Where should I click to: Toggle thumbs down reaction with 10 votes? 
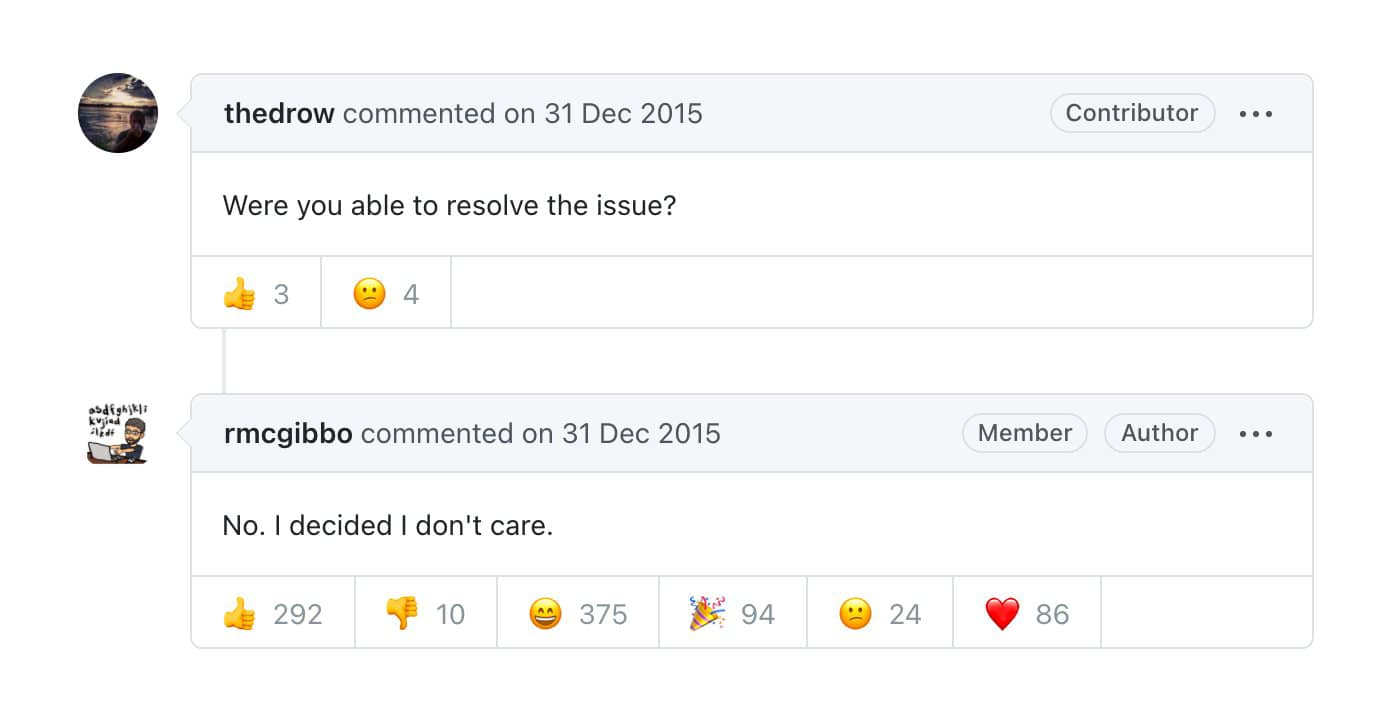tap(425, 614)
